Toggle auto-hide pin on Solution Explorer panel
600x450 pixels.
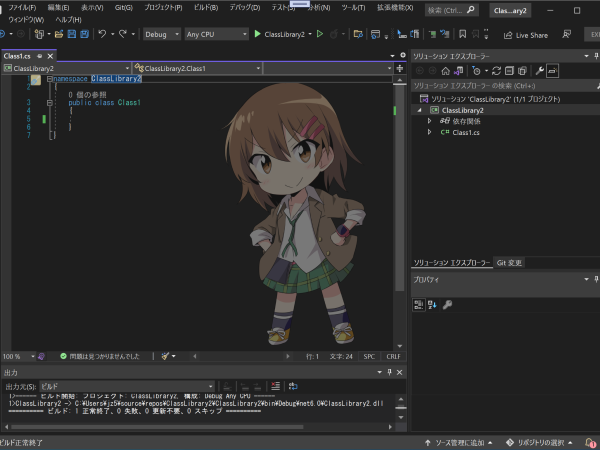[x=596, y=56]
